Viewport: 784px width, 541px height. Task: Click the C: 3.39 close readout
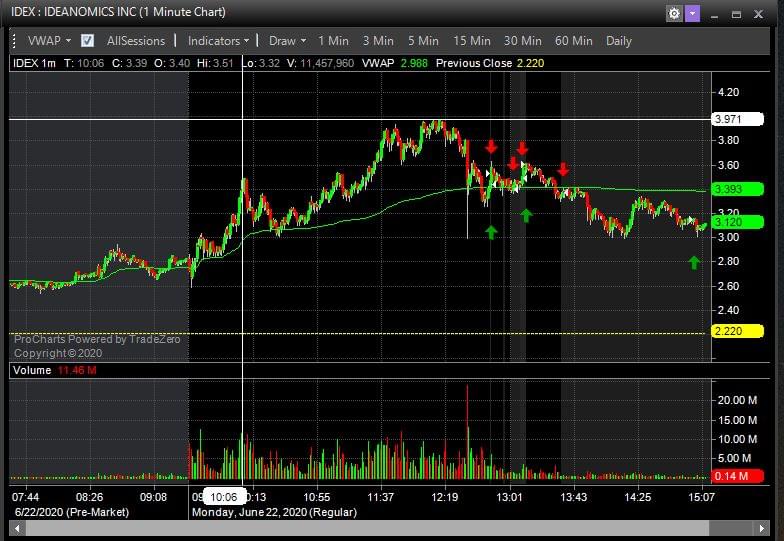point(130,64)
